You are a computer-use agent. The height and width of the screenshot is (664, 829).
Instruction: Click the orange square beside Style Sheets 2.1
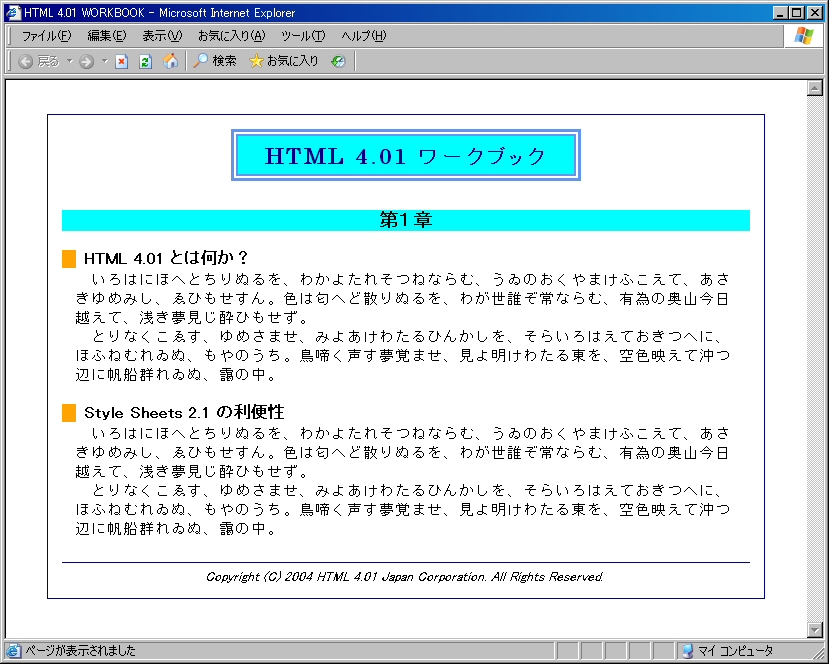[x=69, y=413]
